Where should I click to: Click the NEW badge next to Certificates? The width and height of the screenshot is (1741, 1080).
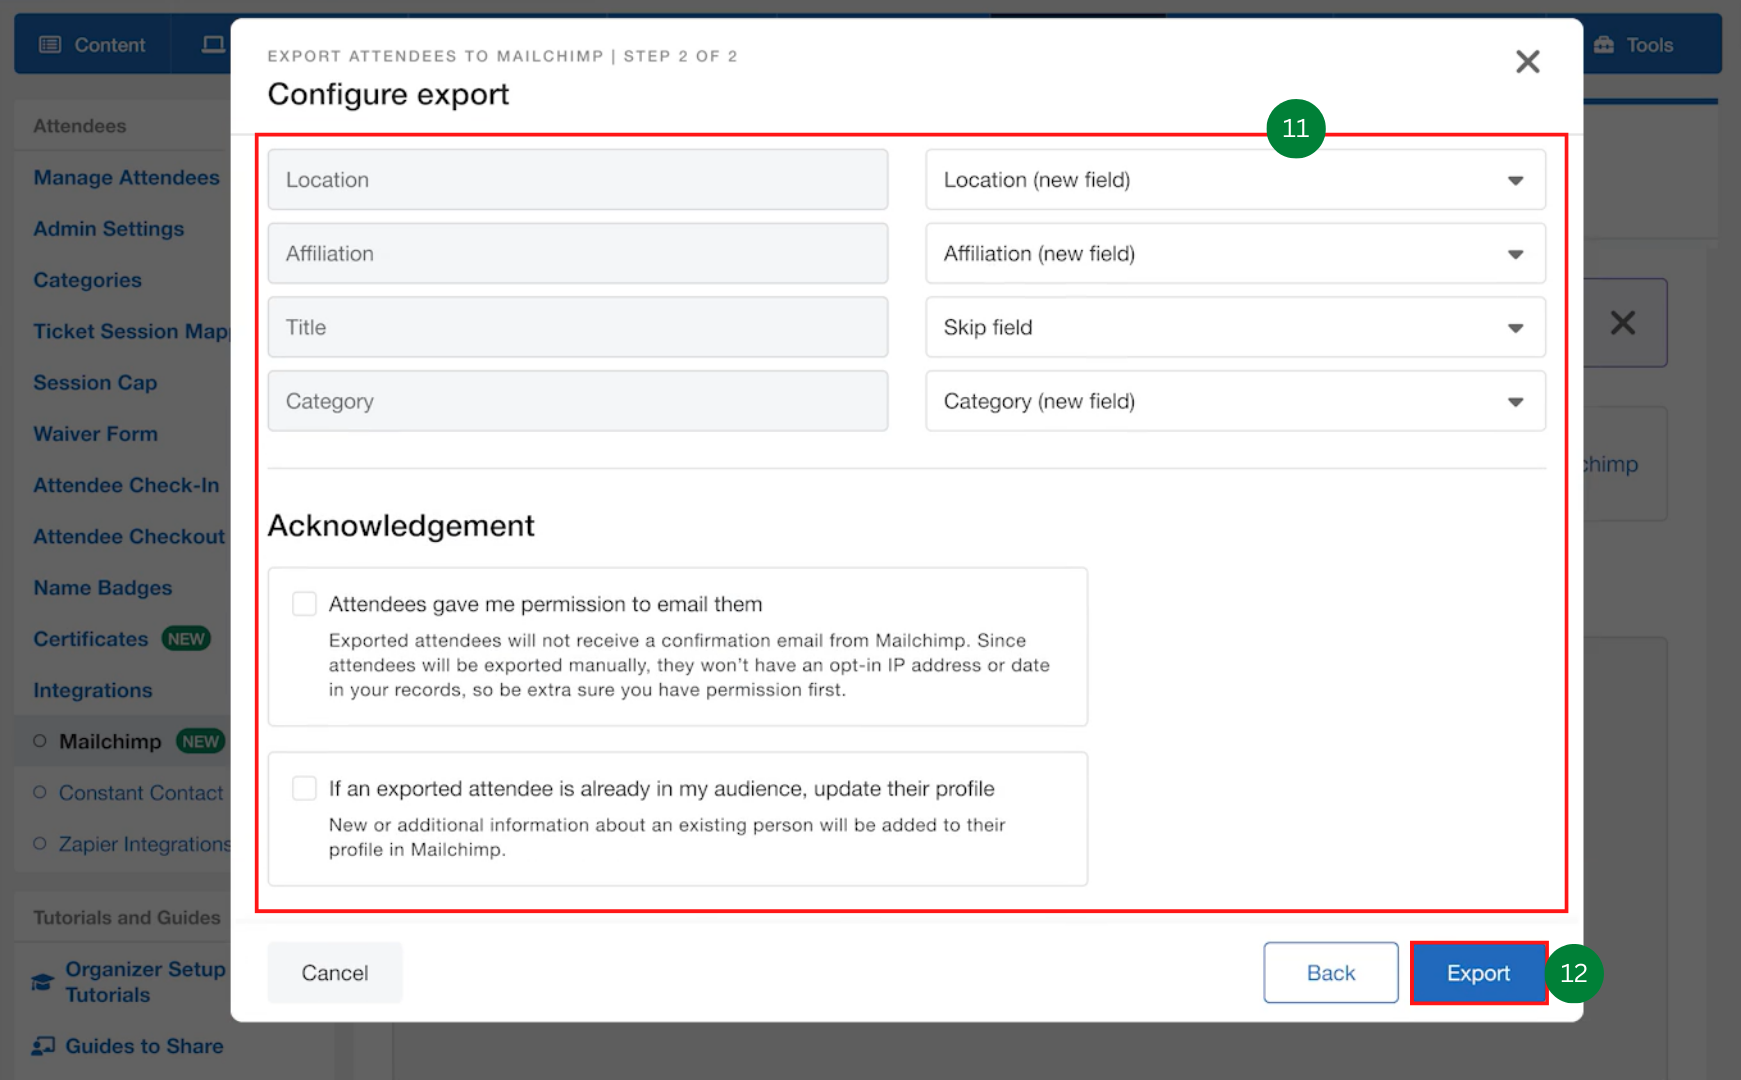(x=186, y=639)
